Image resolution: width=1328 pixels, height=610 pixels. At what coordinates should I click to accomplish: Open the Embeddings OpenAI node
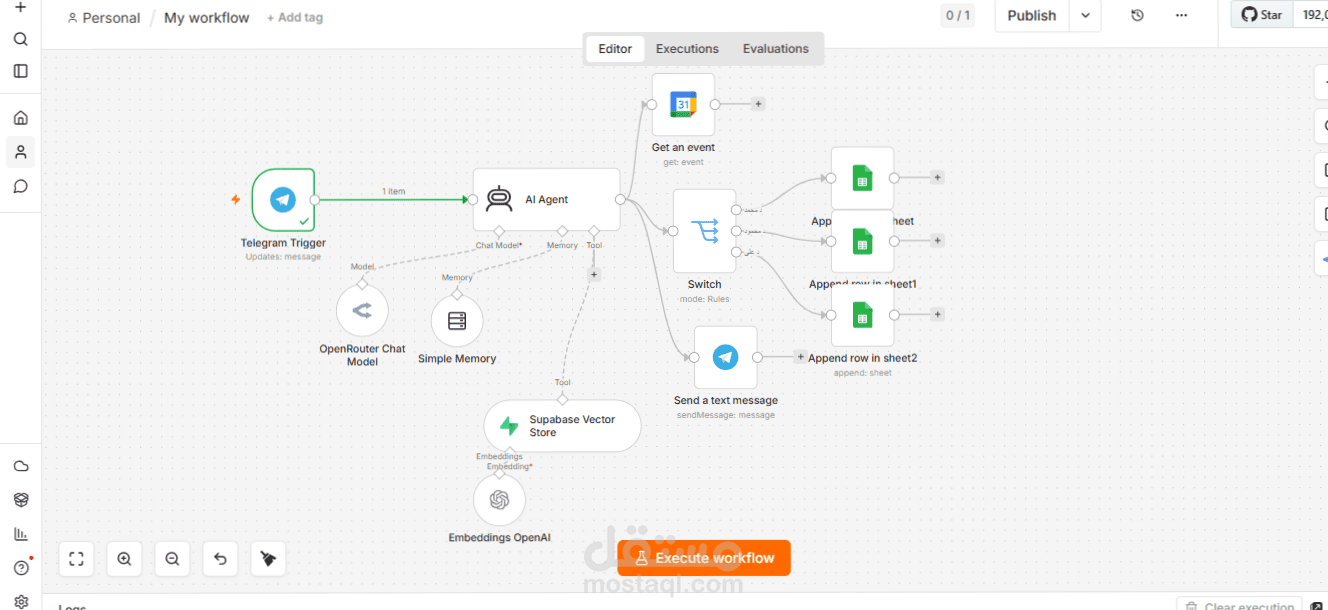pos(499,500)
